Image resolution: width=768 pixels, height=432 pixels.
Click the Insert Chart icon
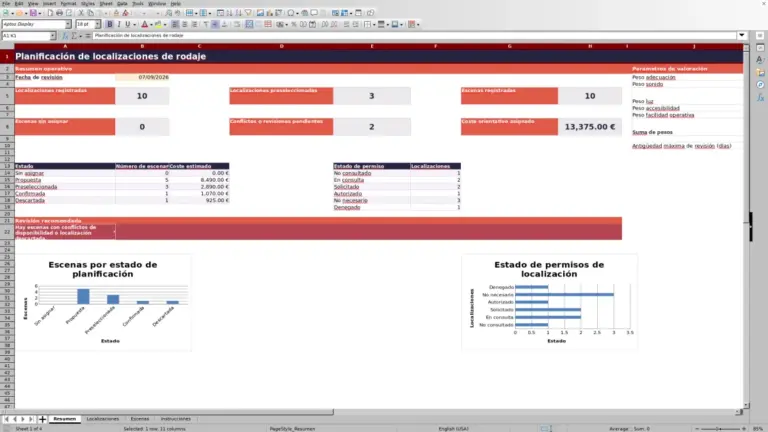click(269, 13)
